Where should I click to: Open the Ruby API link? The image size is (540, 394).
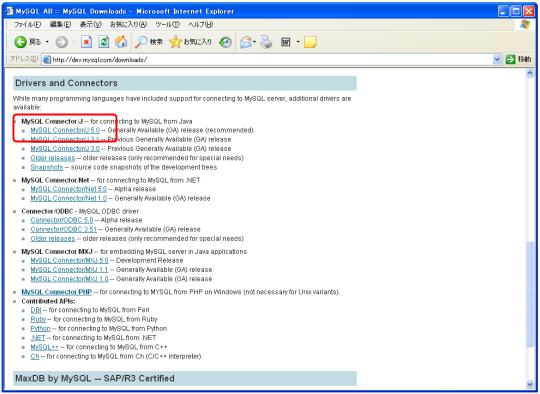click(x=38, y=319)
